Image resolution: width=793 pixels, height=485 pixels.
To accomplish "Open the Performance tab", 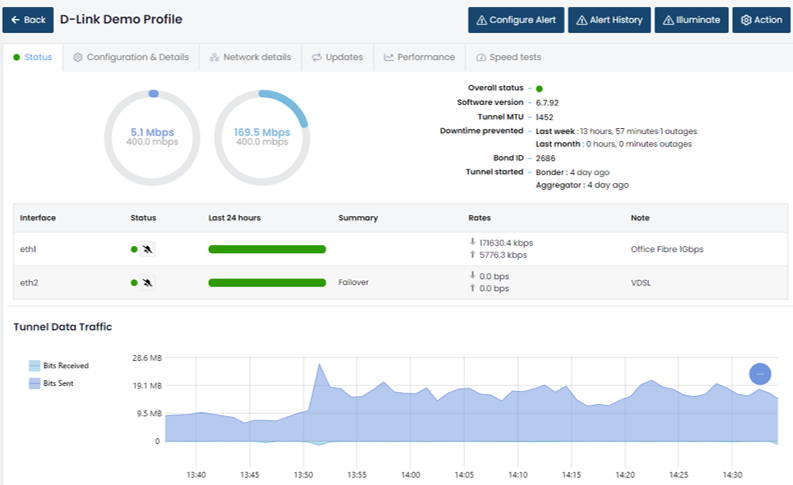I will pos(420,57).
